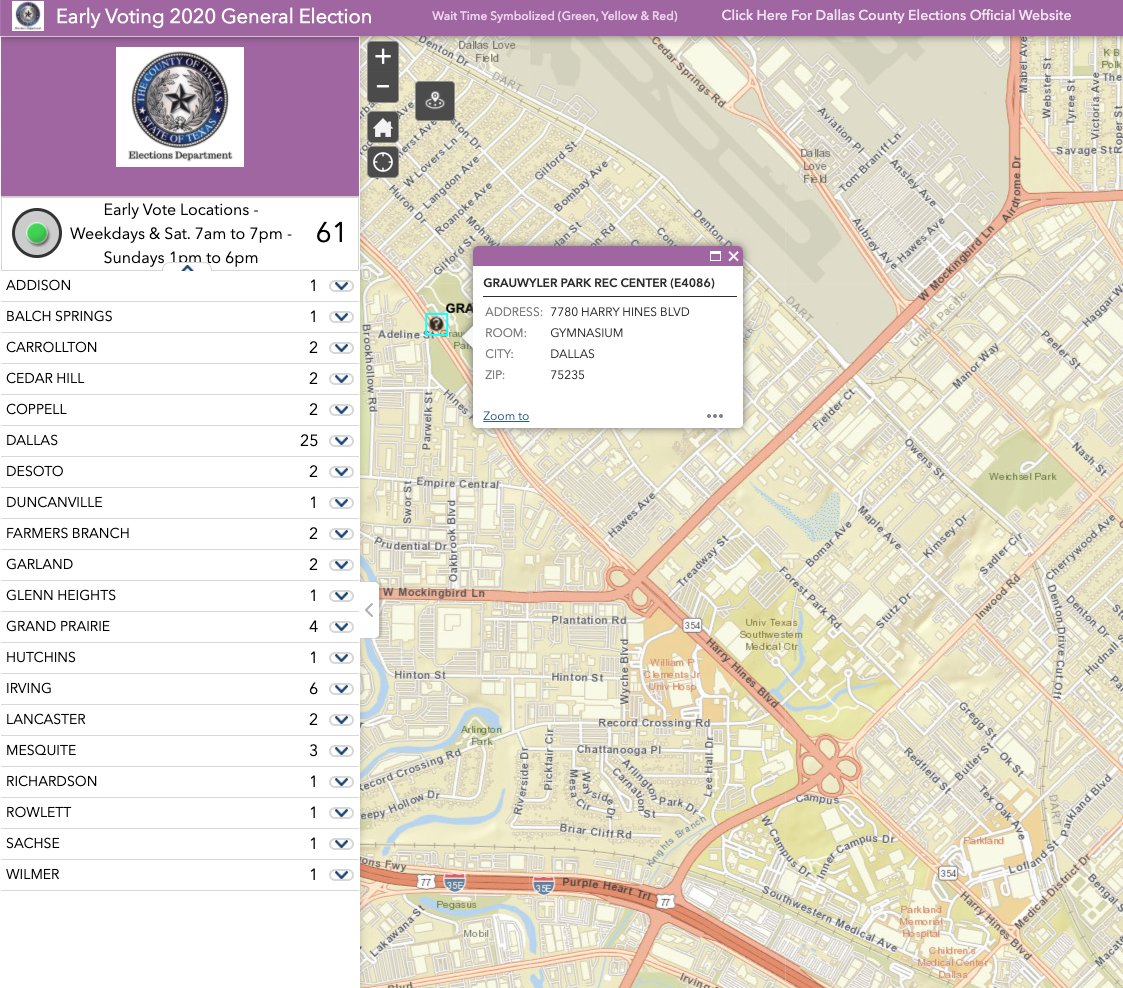This screenshot has width=1123, height=988.
Task: Zoom out on the map
Action: coord(383,87)
